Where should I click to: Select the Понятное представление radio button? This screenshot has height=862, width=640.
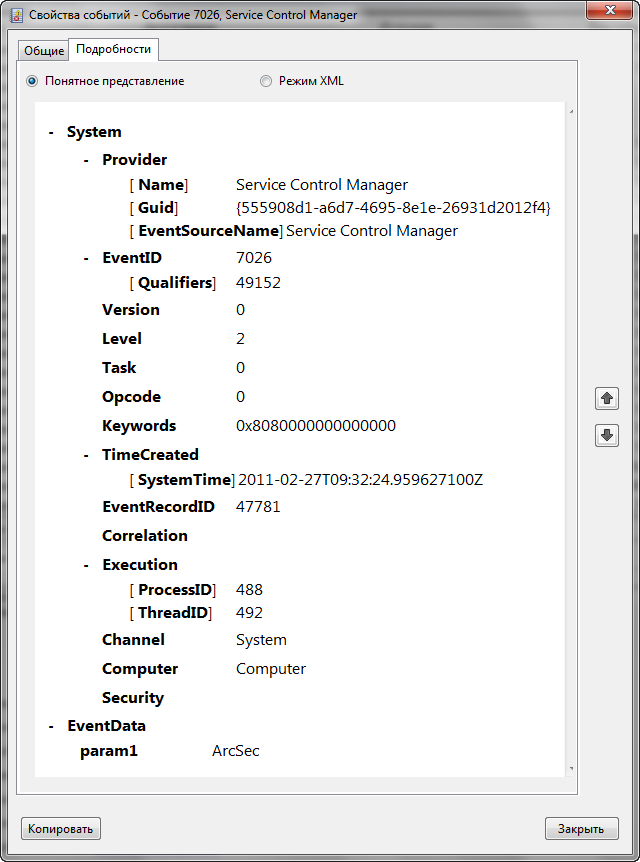point(33,81)
